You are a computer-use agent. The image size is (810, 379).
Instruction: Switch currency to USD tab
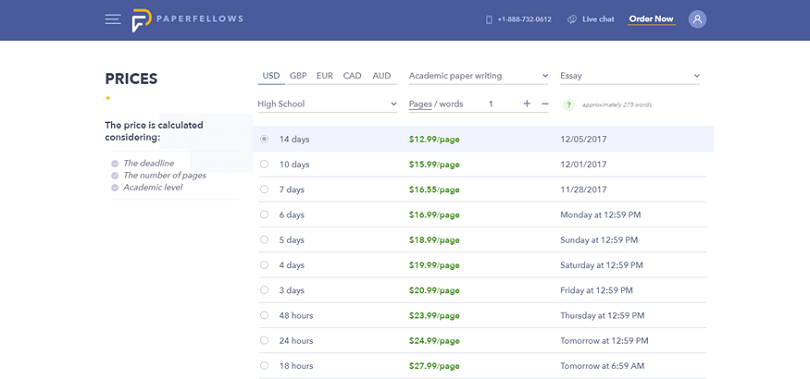271,75
